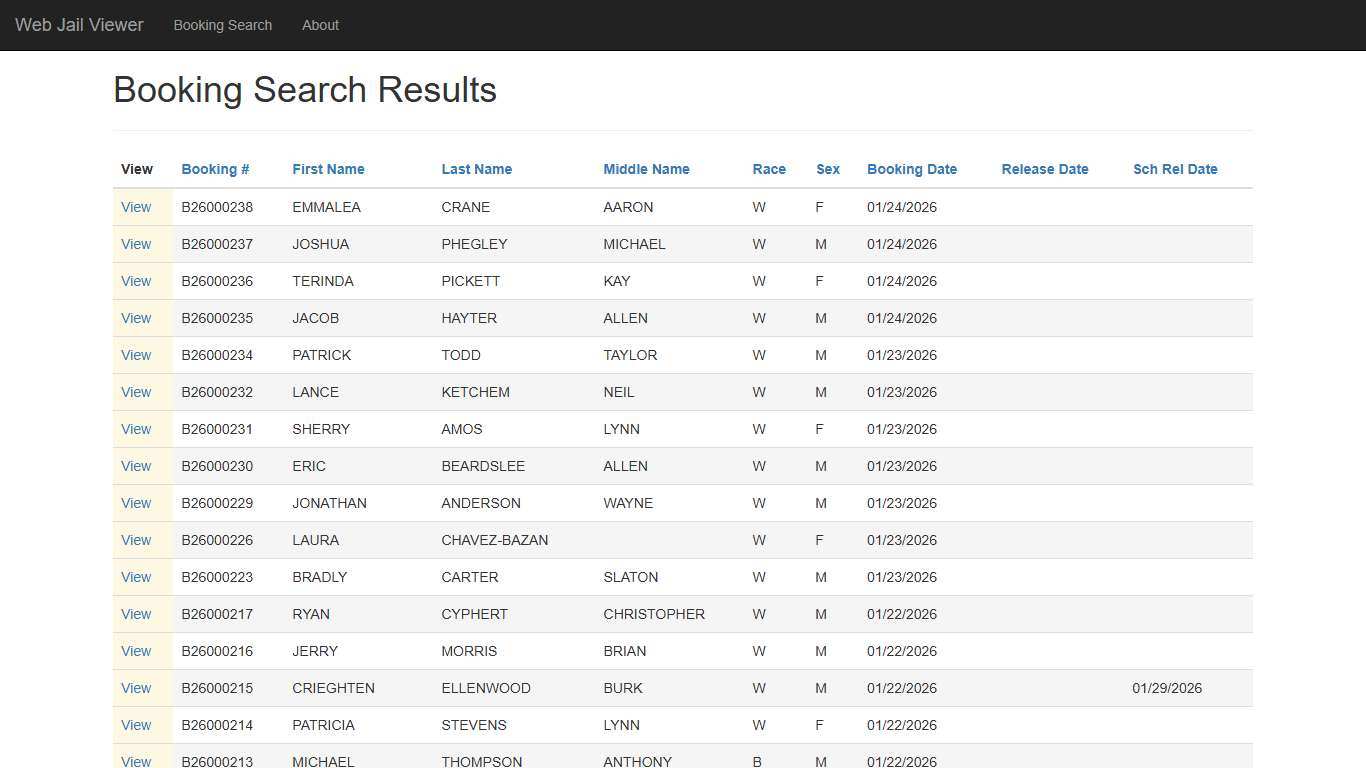Sort results by Middle Name

pyautogui.click(x=646, y=169)
